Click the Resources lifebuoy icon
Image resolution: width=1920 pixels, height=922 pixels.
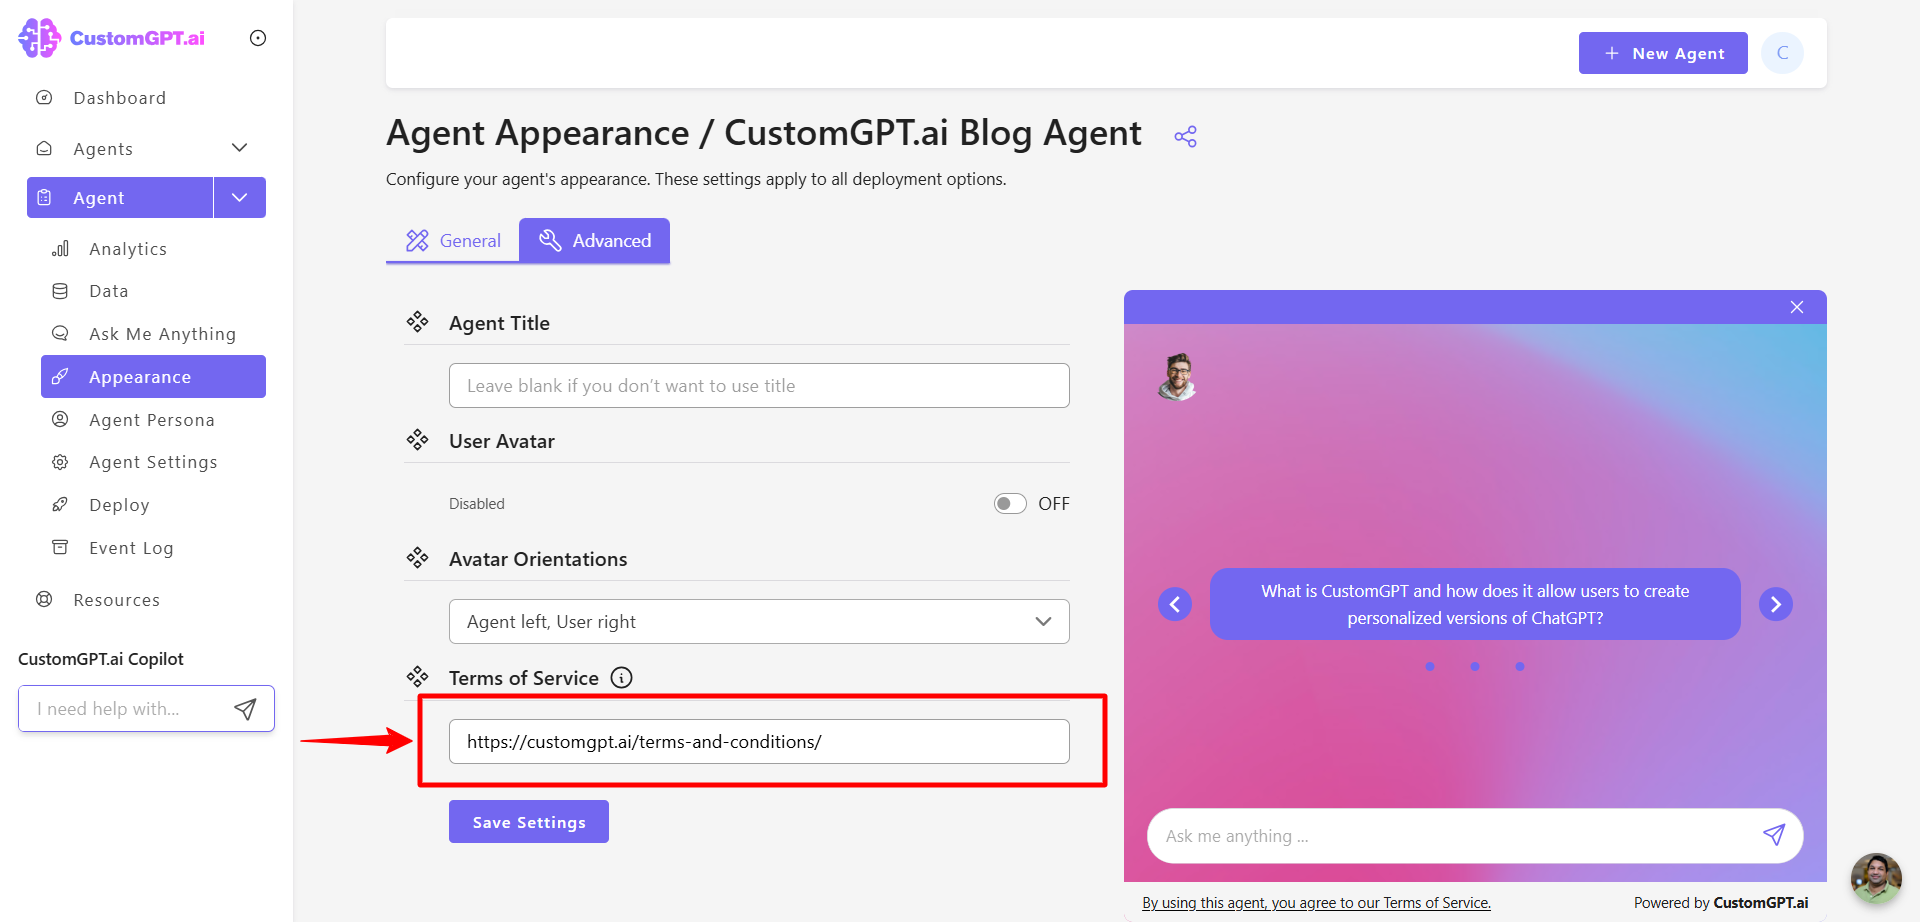tap(44, 599)
